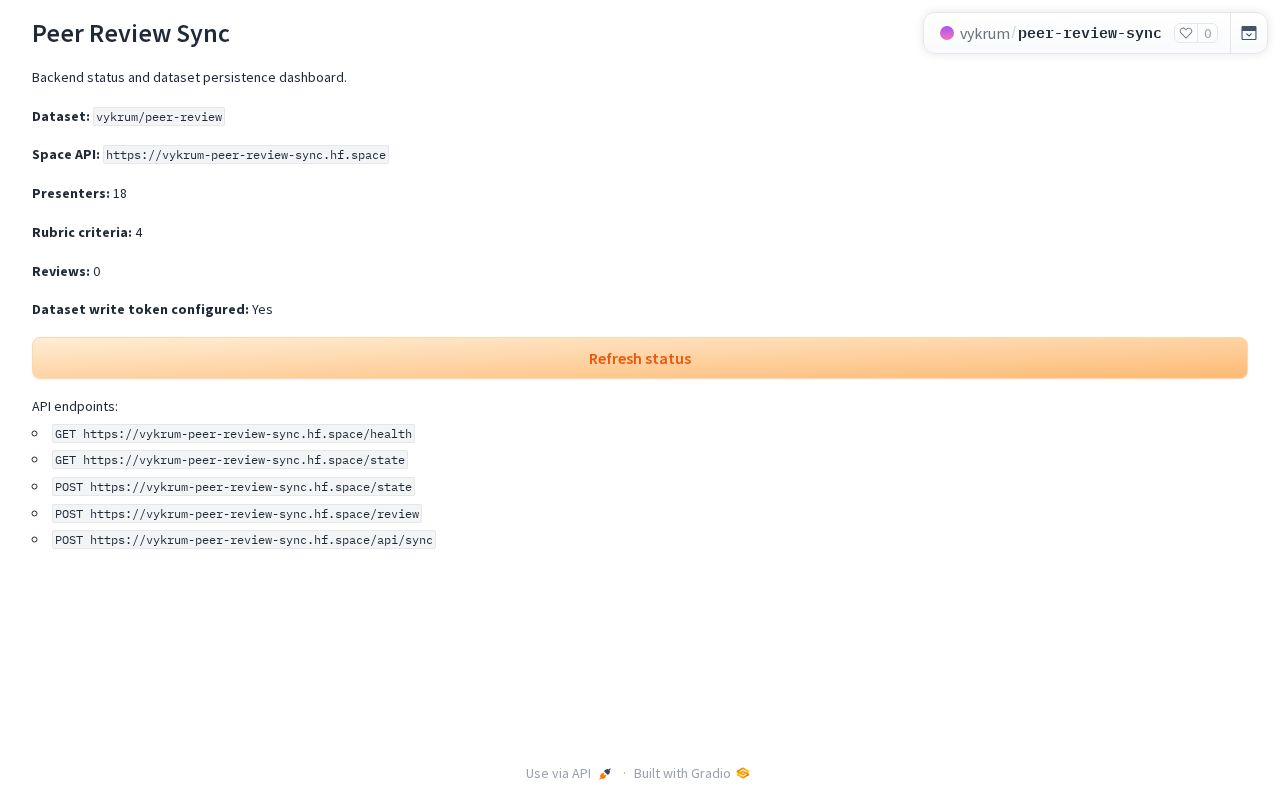Open the peer-review-sync space link

pyautogui.click(x=1090, y=33)
